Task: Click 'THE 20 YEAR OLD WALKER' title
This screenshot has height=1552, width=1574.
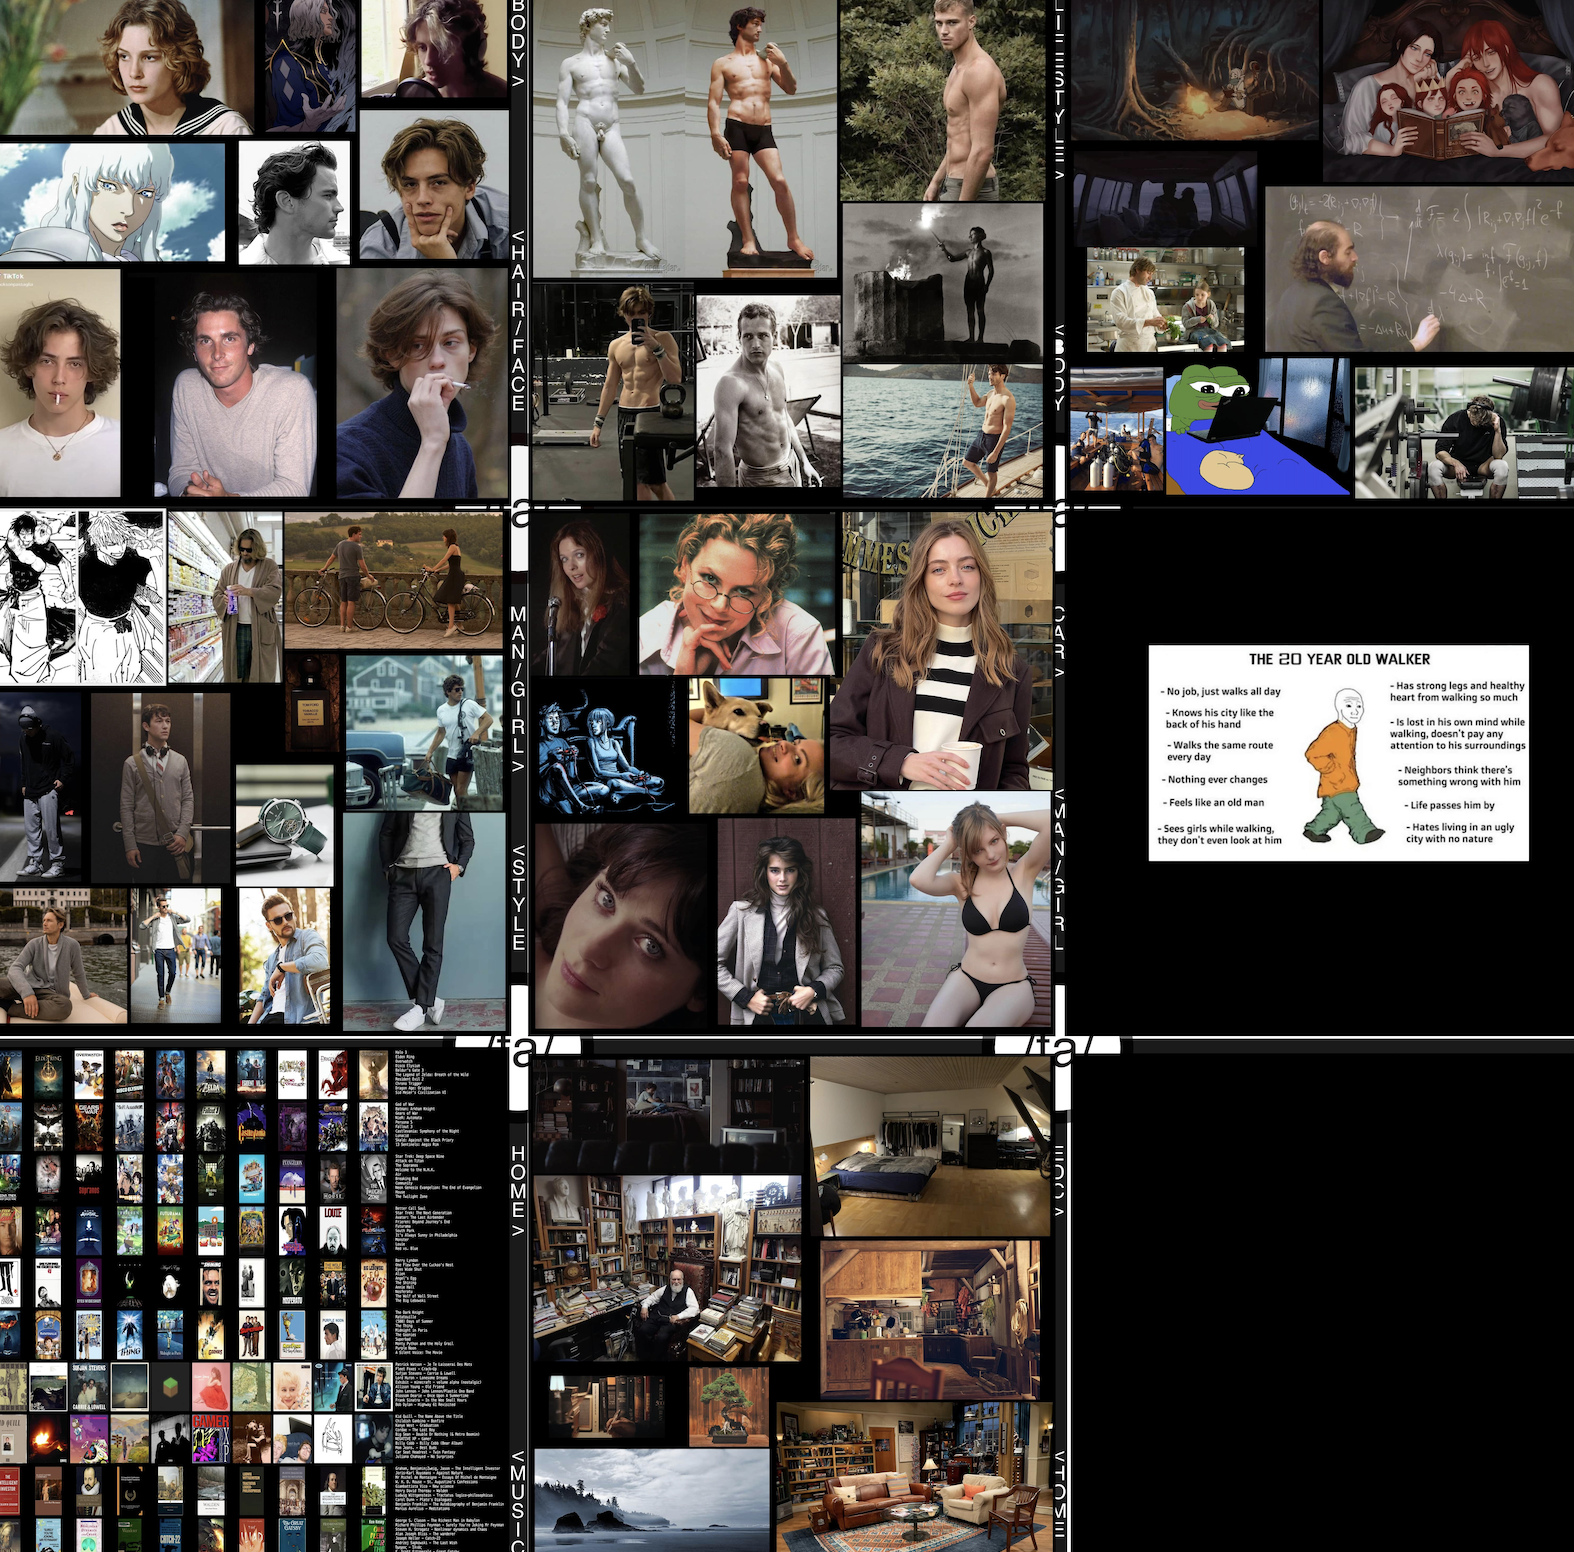Action: tap(1339, 659)
